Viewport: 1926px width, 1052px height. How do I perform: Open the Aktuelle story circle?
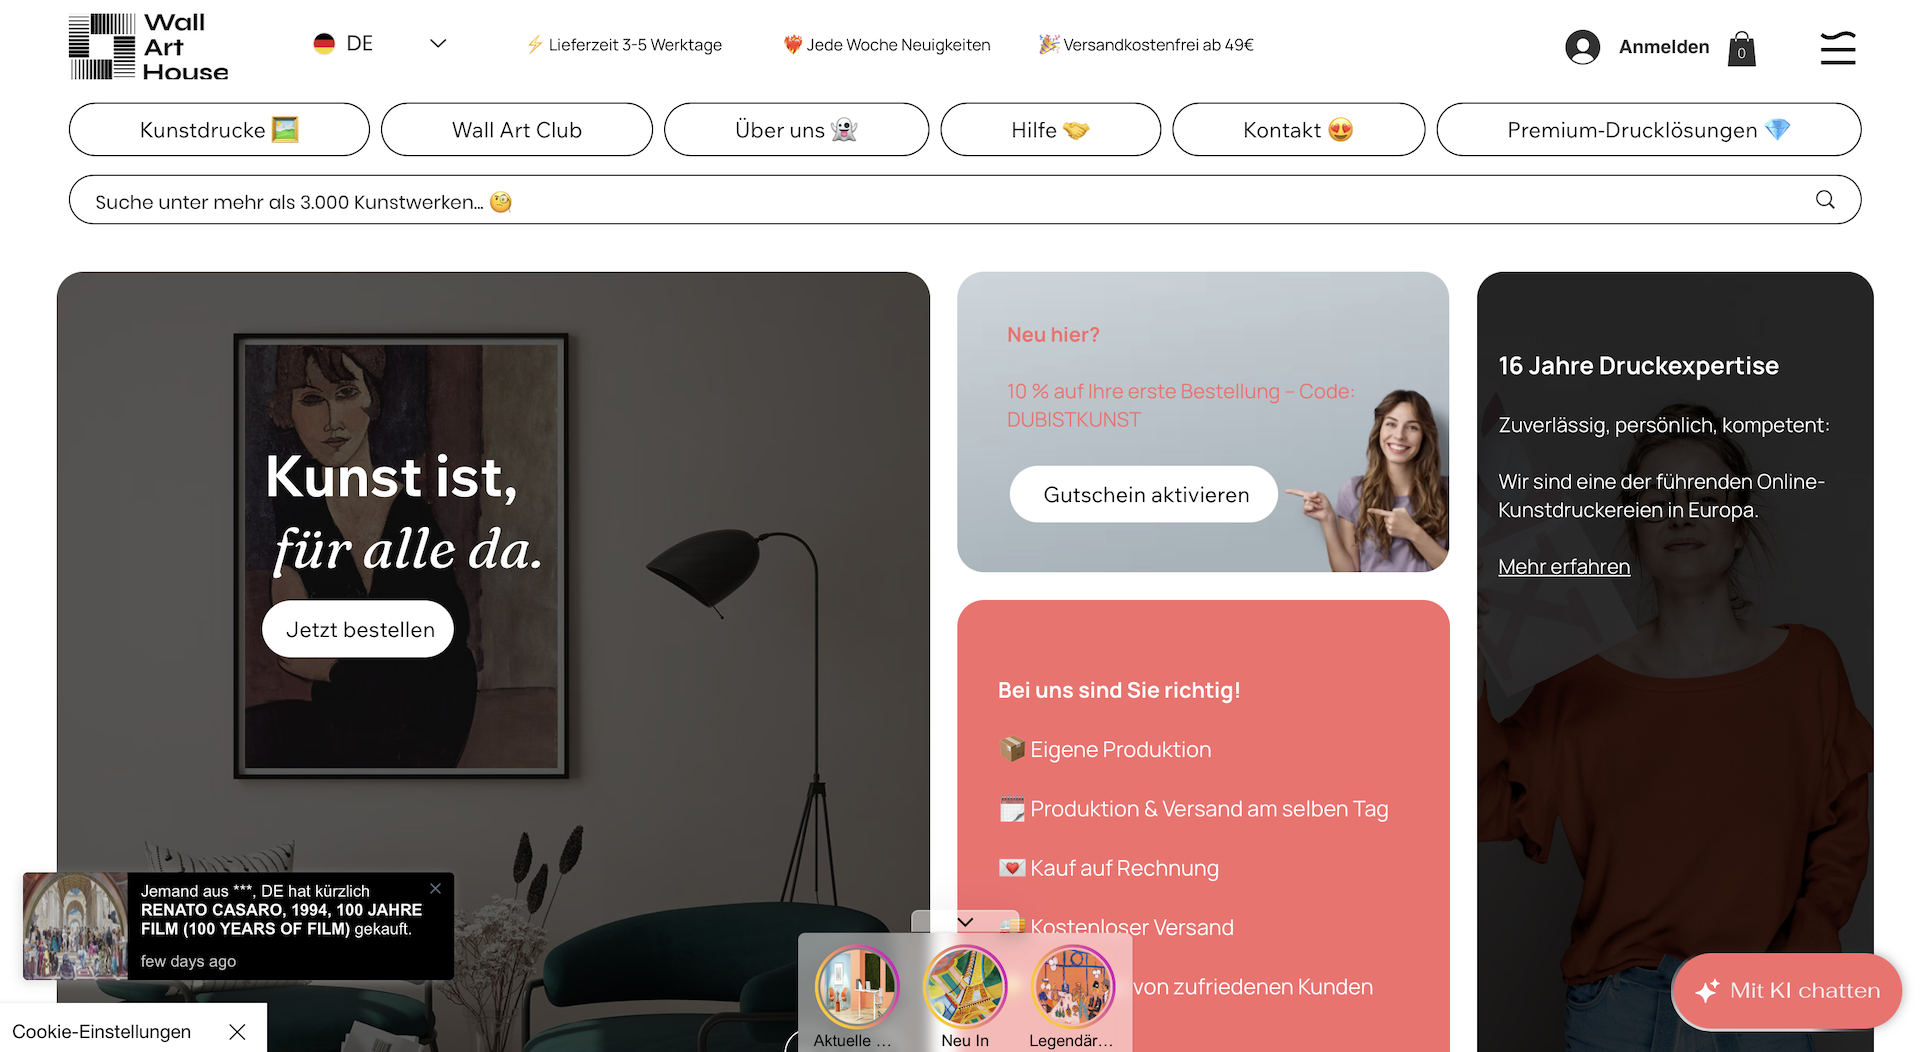point(856,987)
